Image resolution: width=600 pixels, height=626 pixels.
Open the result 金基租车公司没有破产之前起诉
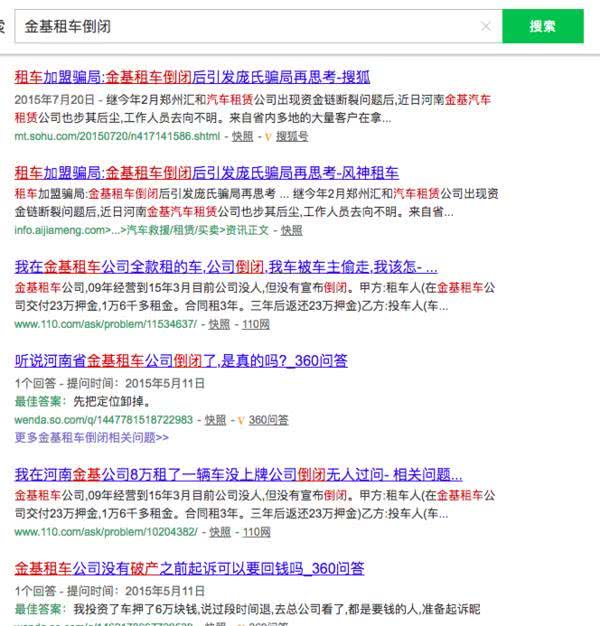(x=189, y=569)
